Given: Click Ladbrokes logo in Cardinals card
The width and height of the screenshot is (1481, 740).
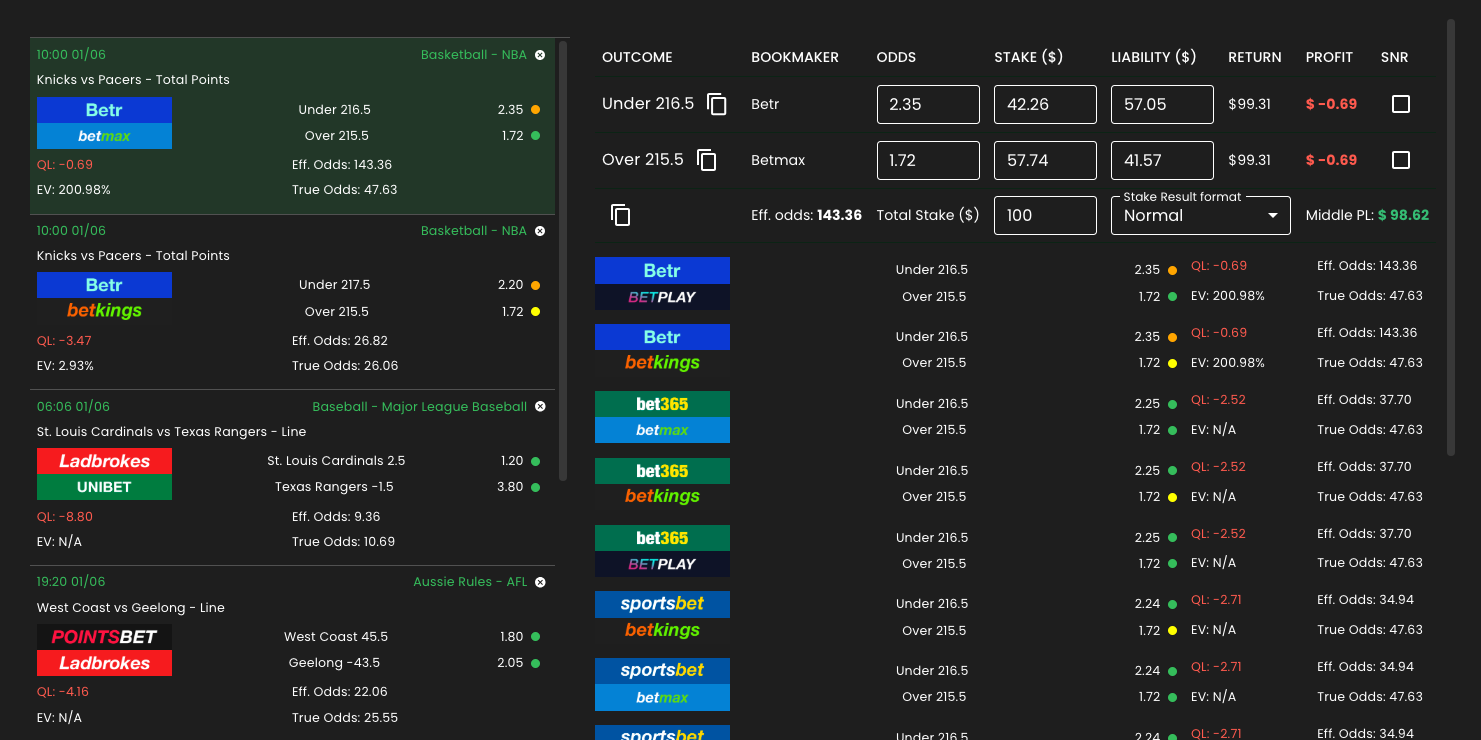Looking at the screenshot, I should [x=104, y=461].
